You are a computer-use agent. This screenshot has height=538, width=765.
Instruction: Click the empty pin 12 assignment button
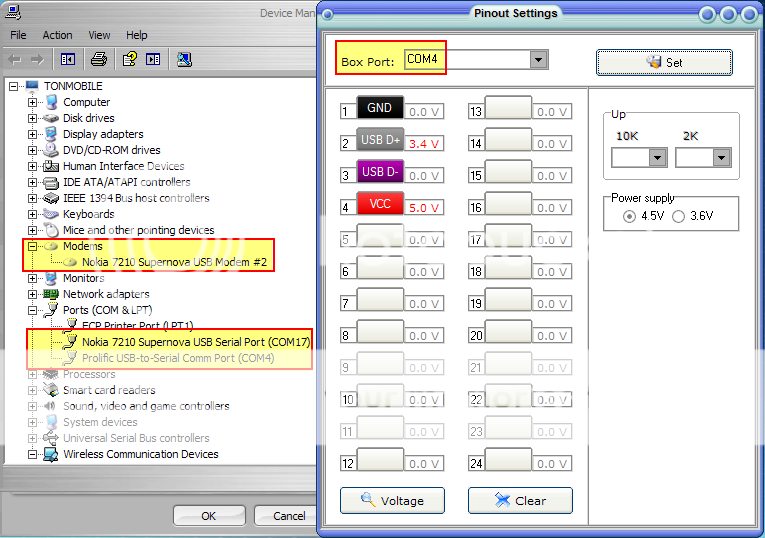[380, 459]
